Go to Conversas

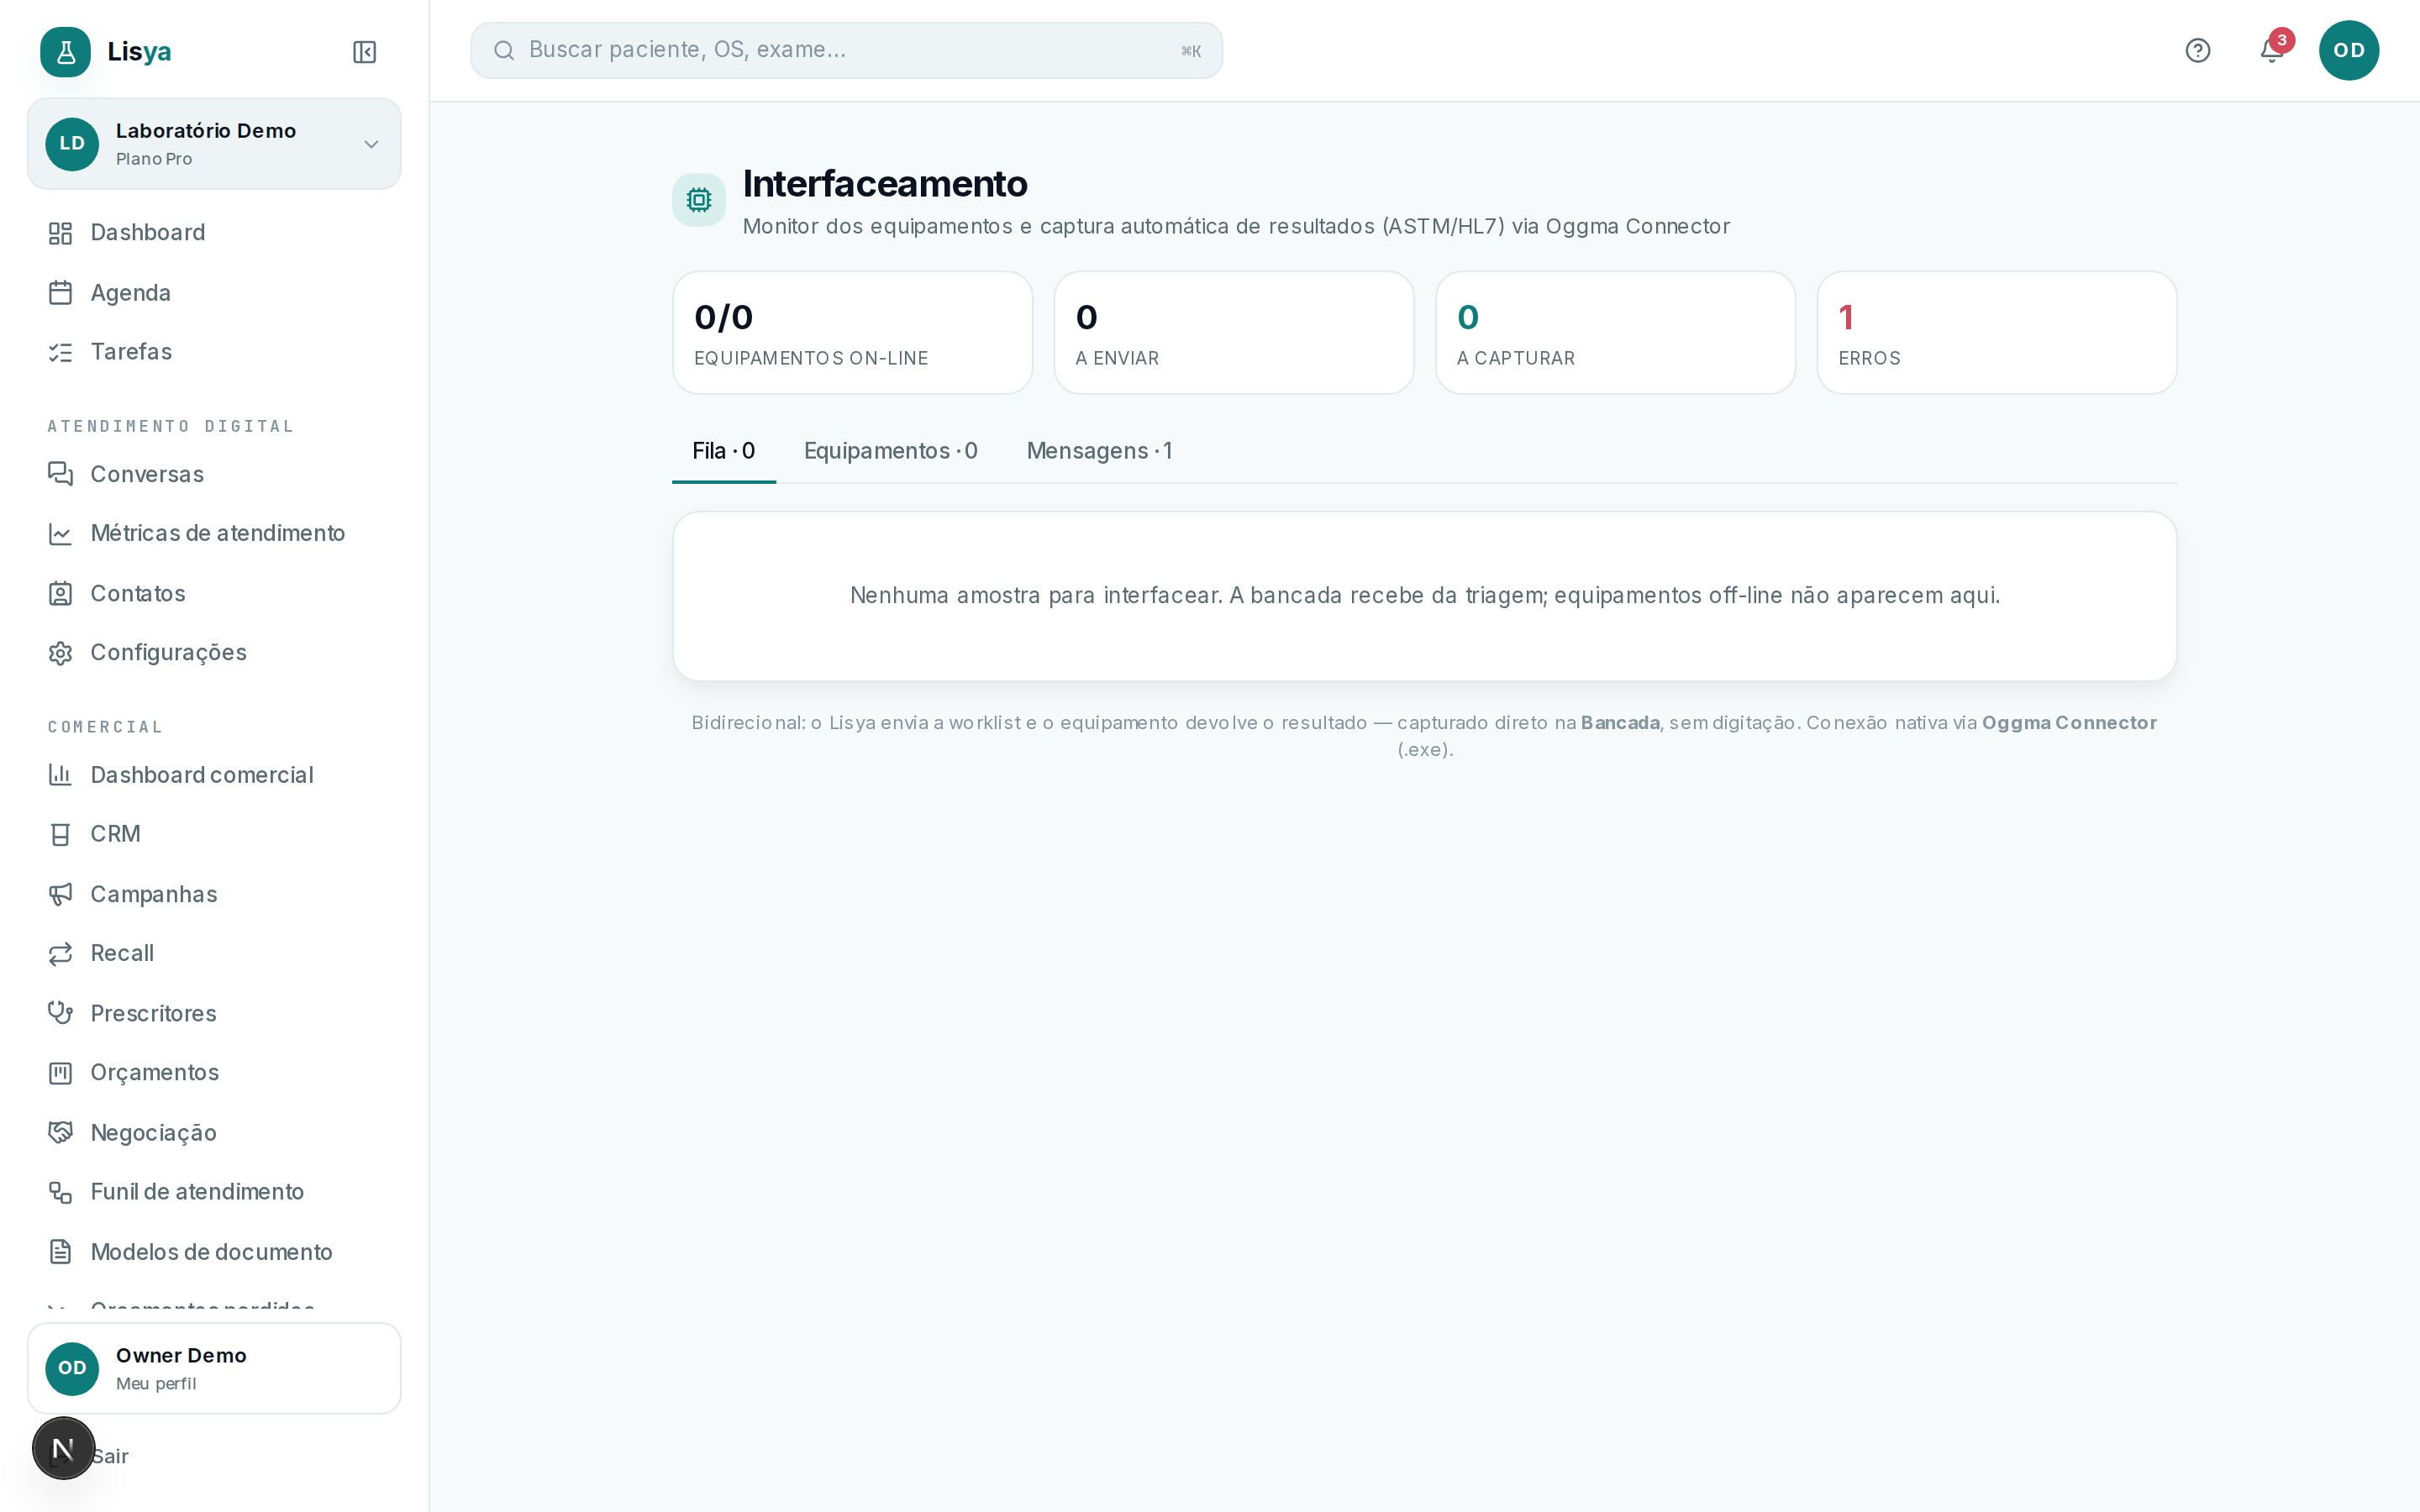point(214,474)
